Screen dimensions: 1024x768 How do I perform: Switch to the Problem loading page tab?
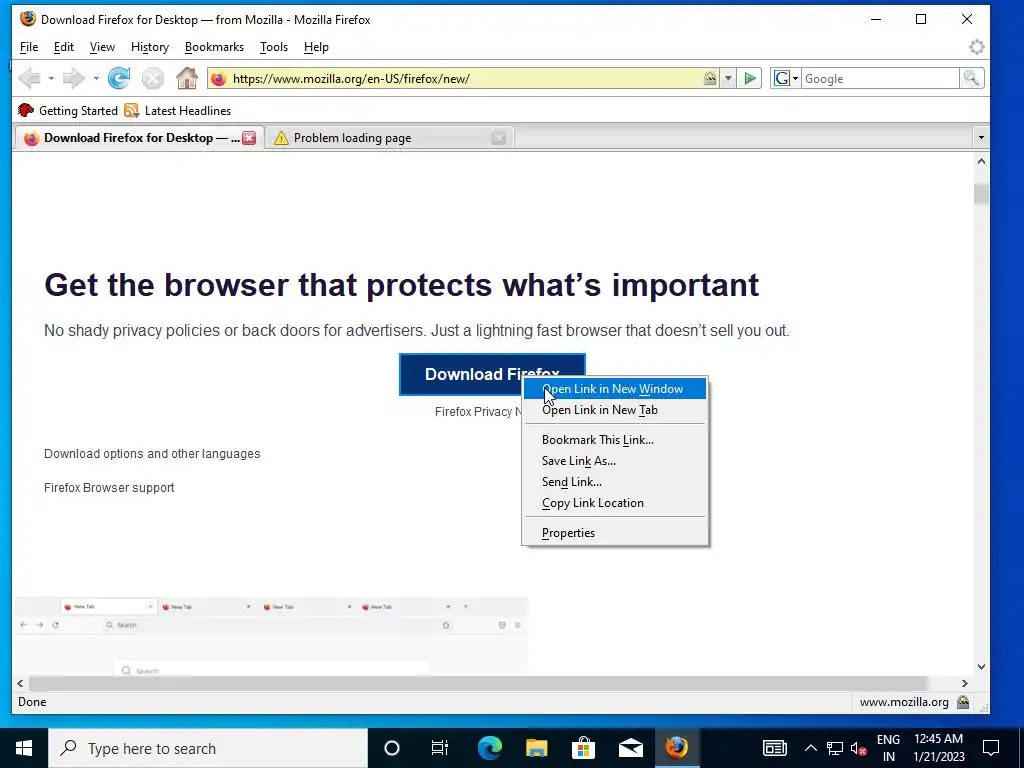click(x=389, y=138)
